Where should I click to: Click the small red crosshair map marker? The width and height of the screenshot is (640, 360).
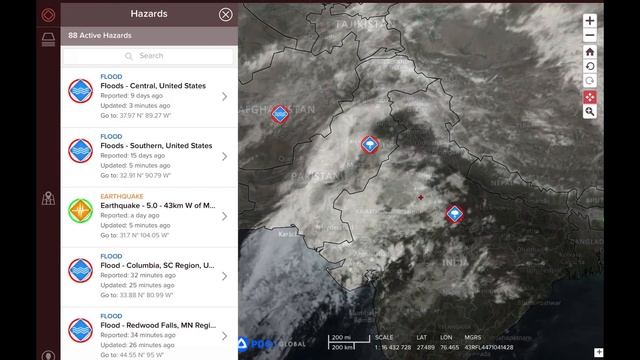coord(420,198)
